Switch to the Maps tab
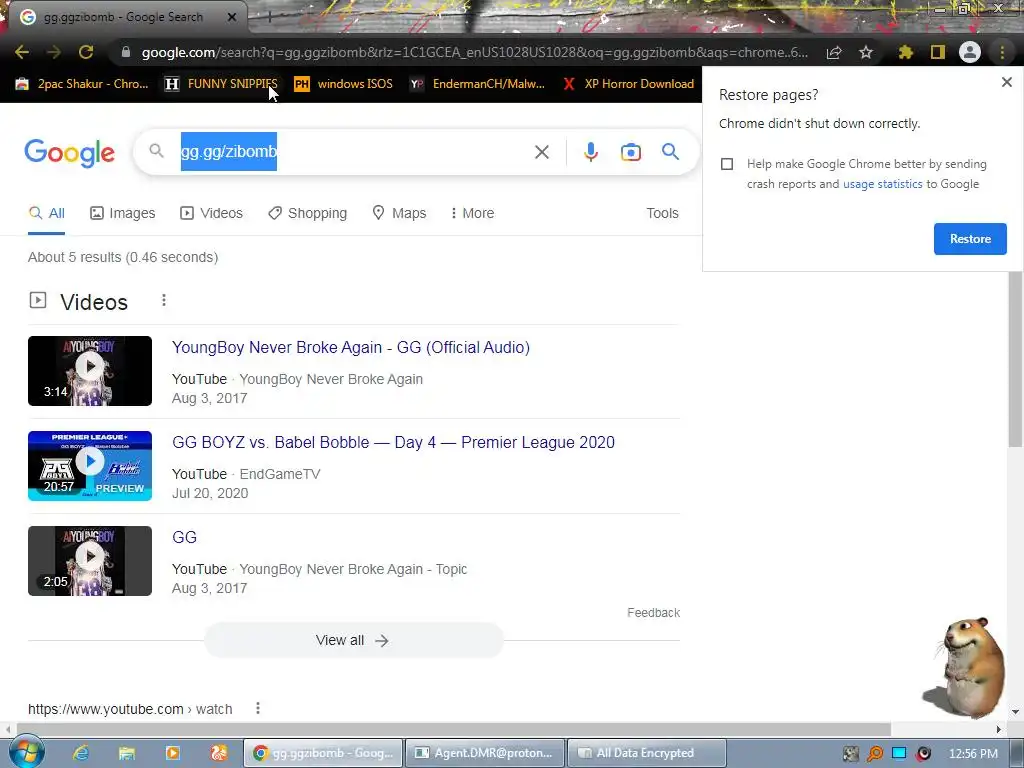The width and height of the screenshot is (1024, 768). point(399,213)
